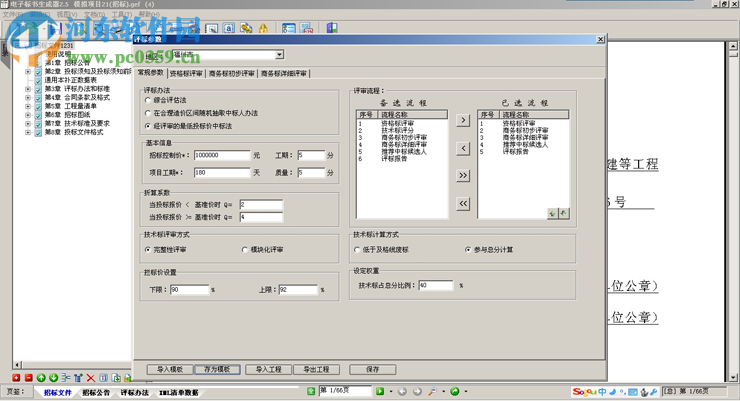
Task: Click the move left single arrow button
Action: (463, 148)
